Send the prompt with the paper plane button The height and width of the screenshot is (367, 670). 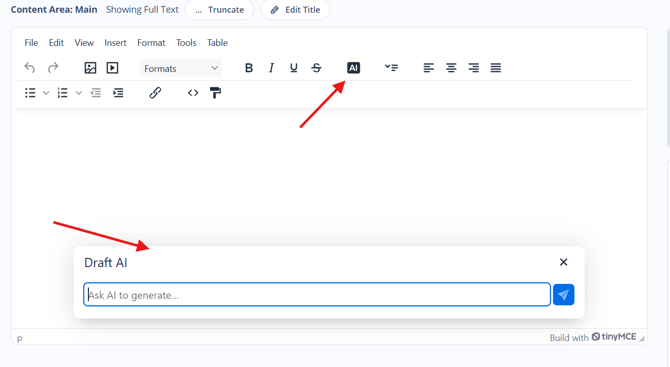click(x=564, y=294)
